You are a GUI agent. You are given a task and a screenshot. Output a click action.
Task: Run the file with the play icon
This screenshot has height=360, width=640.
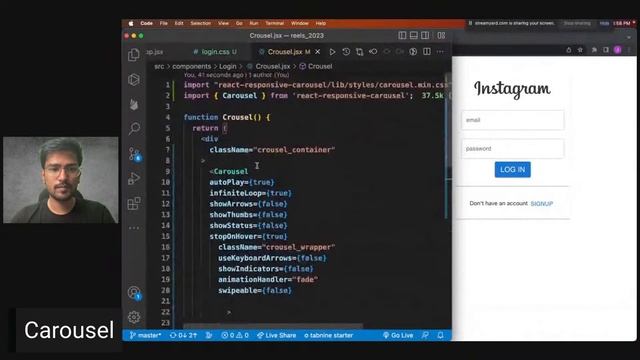pos(332,52)
